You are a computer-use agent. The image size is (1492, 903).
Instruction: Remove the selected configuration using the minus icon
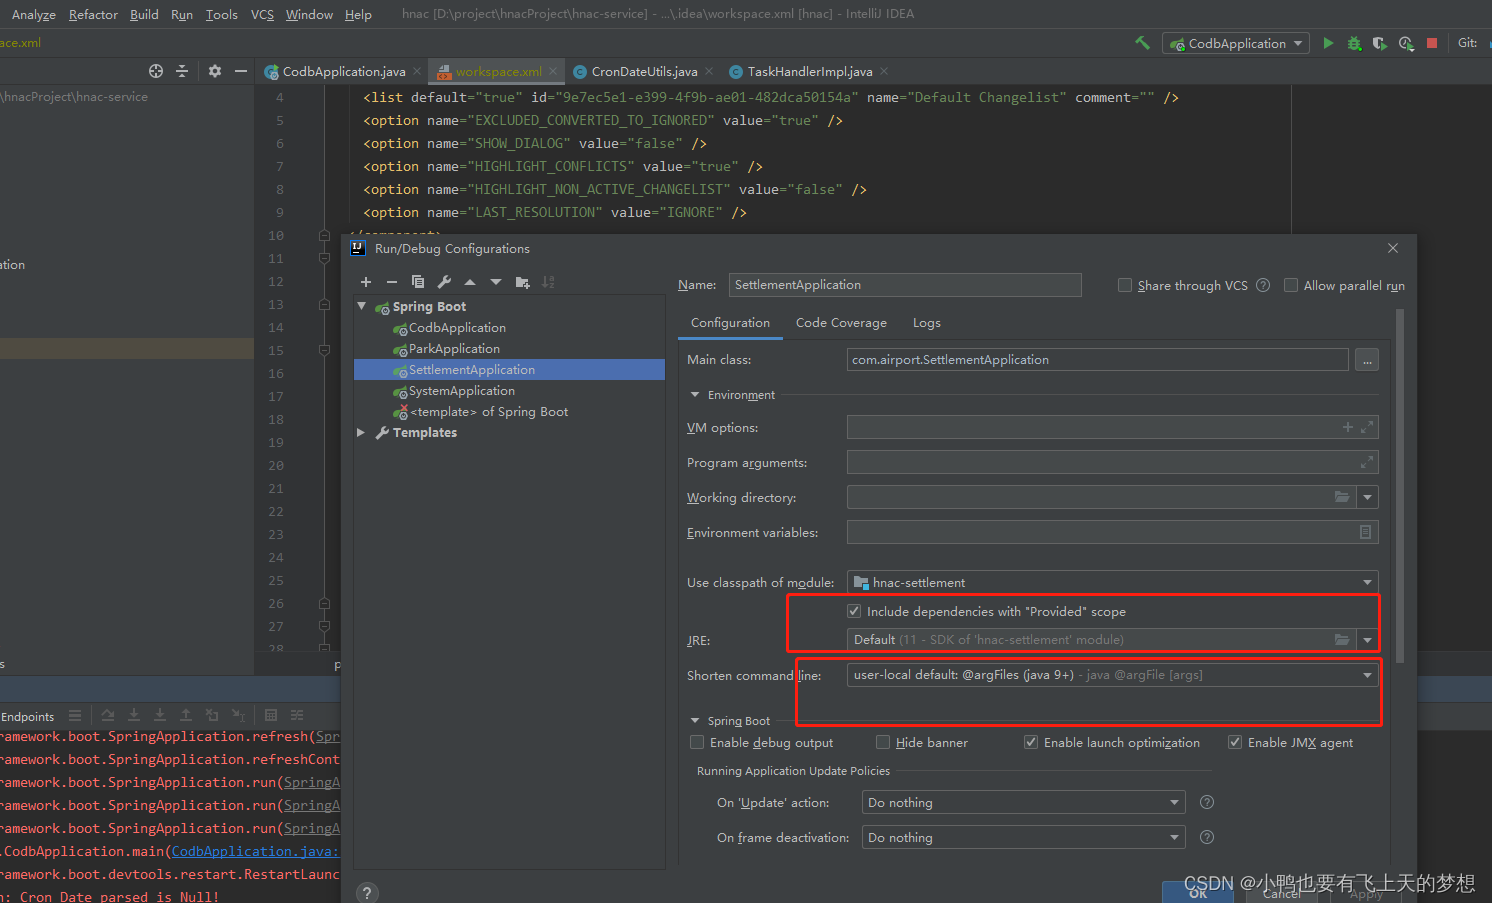pyautogui.click(x=391, y=281)
